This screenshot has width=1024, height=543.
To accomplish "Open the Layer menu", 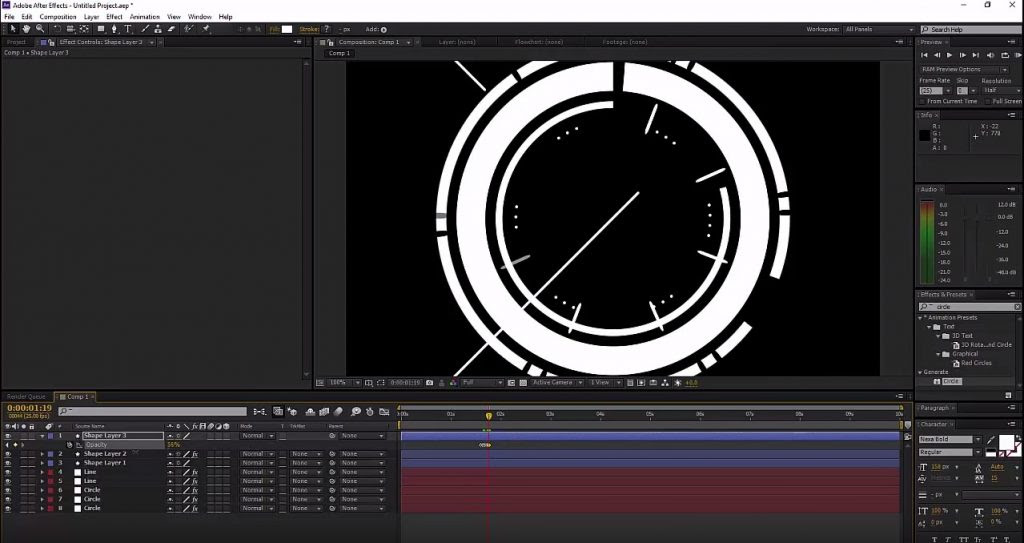I will (x=91, y=17).
